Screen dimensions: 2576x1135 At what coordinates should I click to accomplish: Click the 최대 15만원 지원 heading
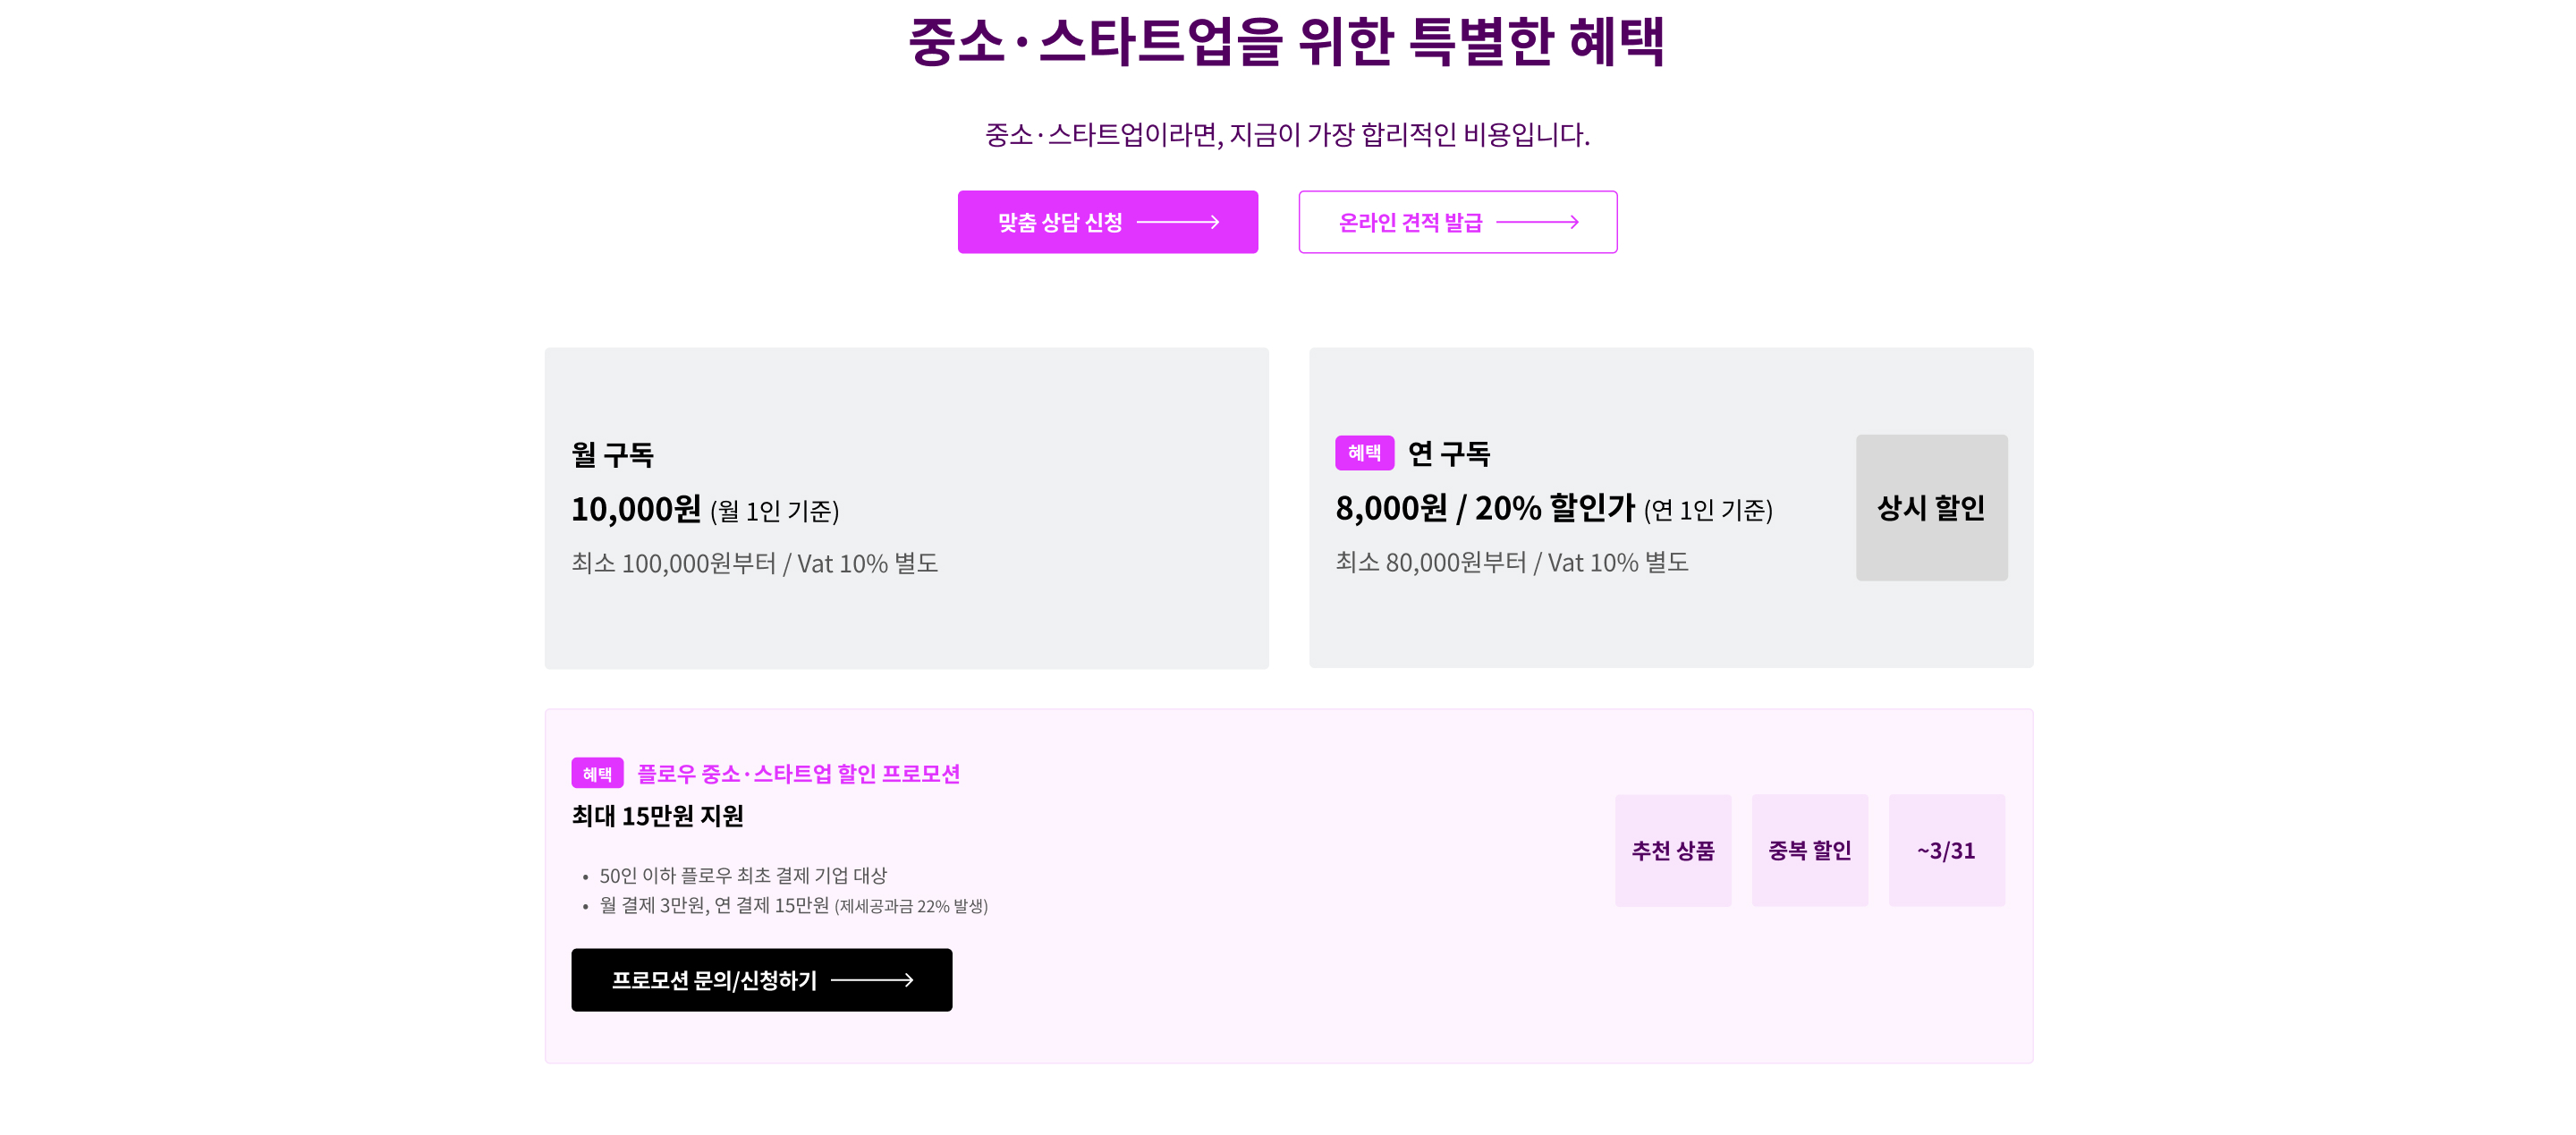tap(657, 815)
